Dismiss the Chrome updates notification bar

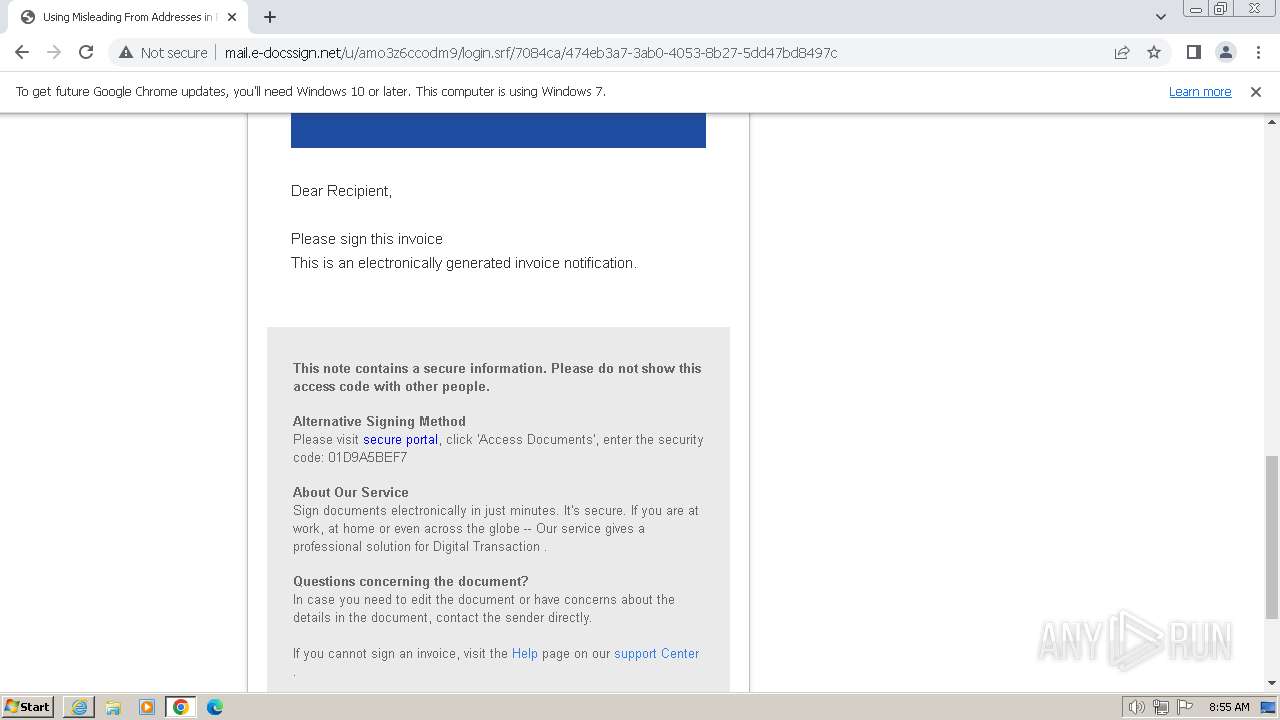click(1256, 92)
